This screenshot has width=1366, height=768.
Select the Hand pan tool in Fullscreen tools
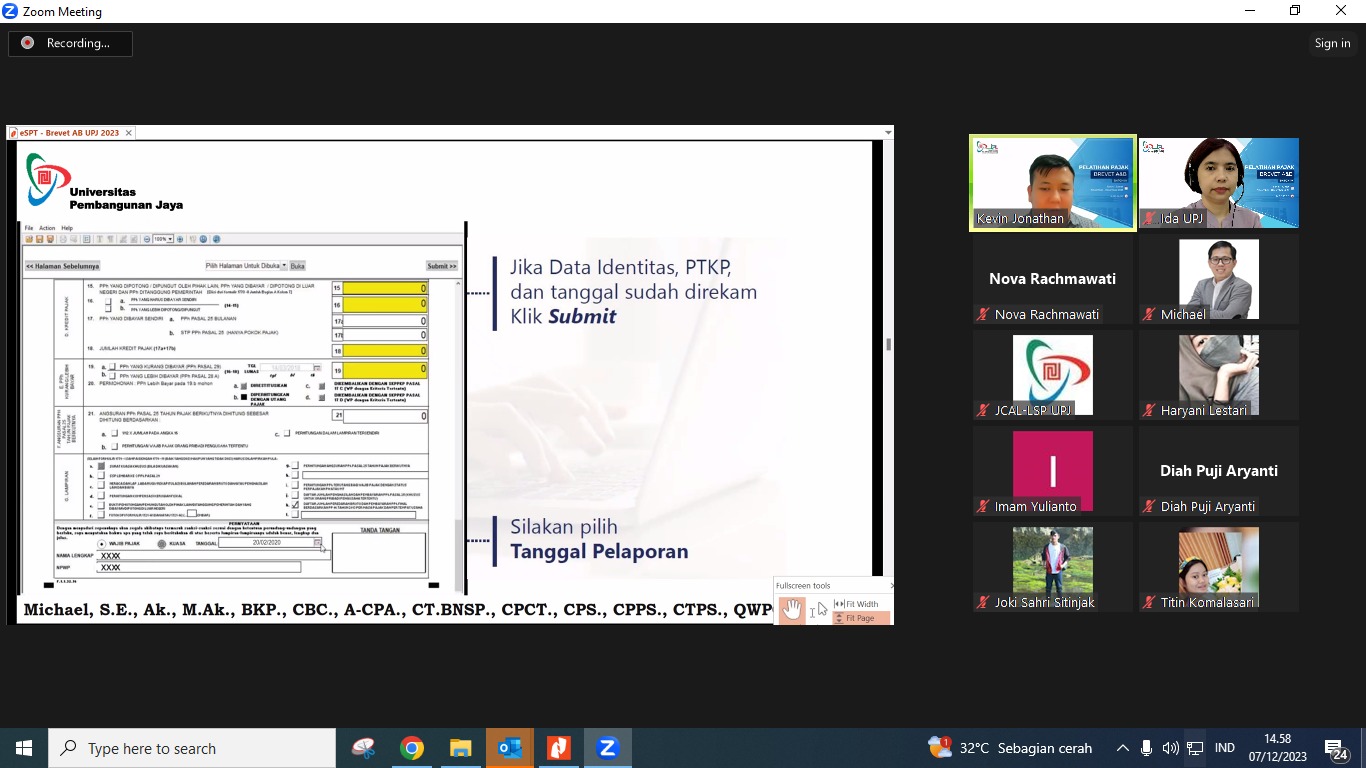(792, 610)
